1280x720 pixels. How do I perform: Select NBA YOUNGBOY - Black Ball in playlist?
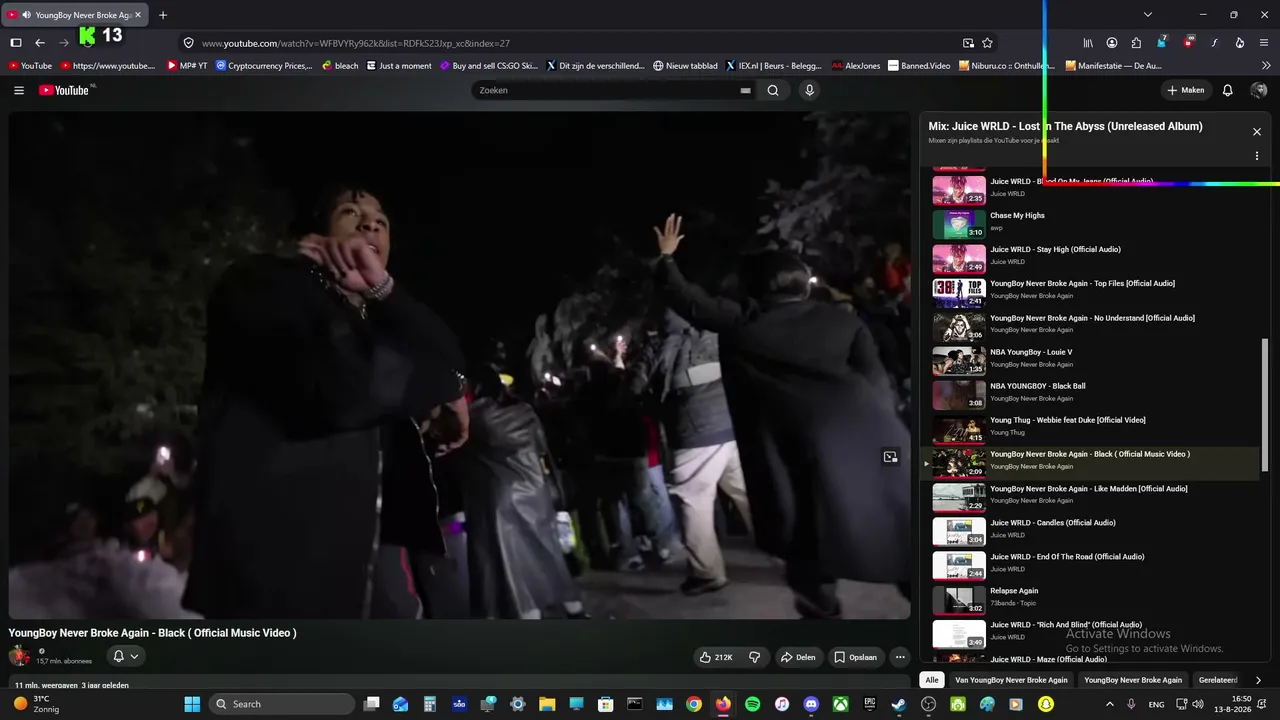tap(1090, 394)
